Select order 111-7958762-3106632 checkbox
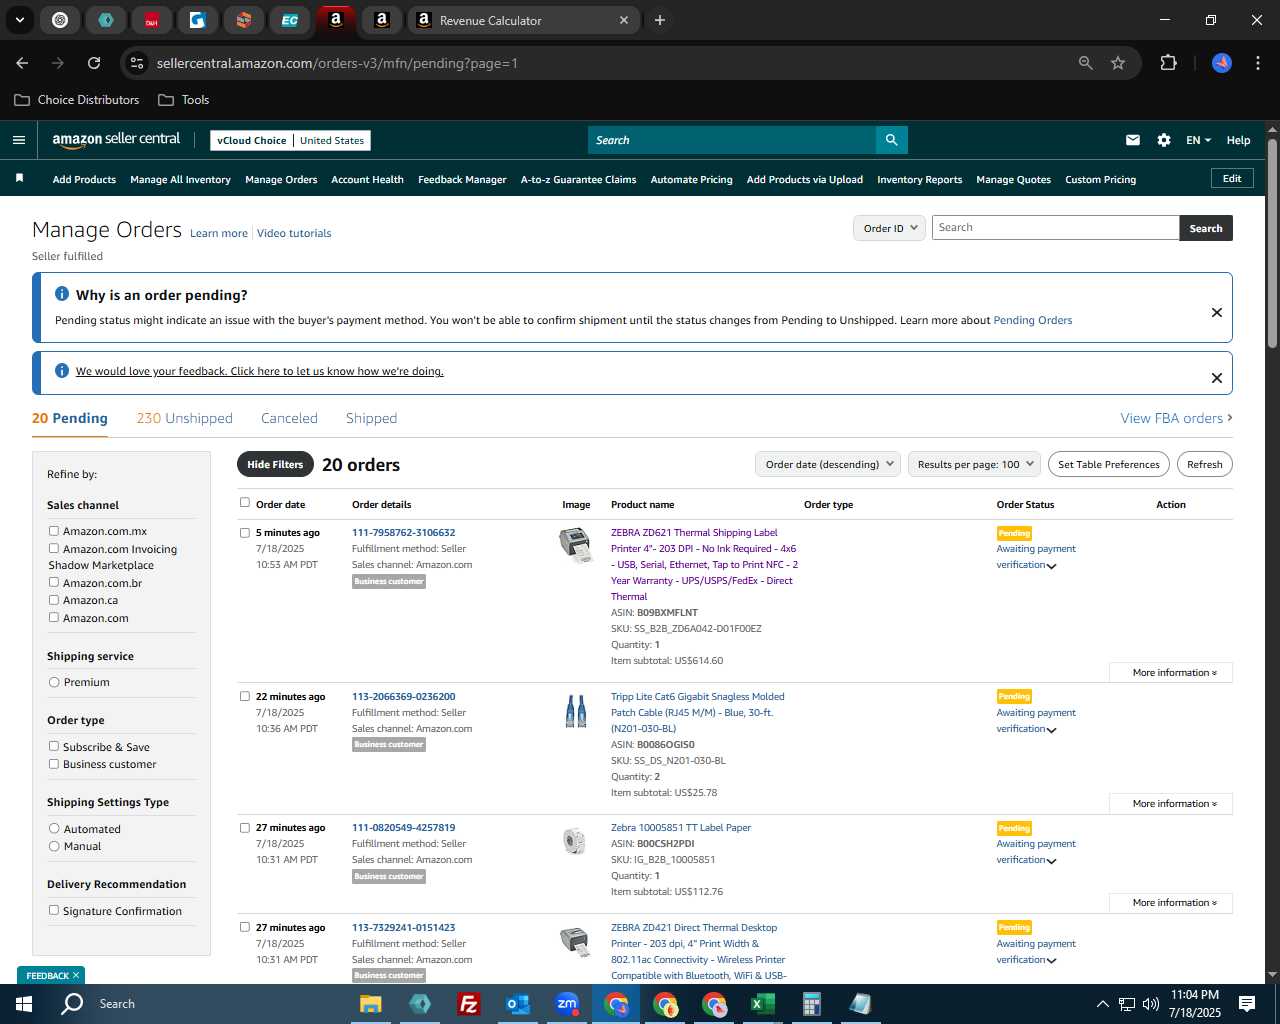Image resolution: width=1280 pixels, height=1024 pixels. click(x=245, y=533)
